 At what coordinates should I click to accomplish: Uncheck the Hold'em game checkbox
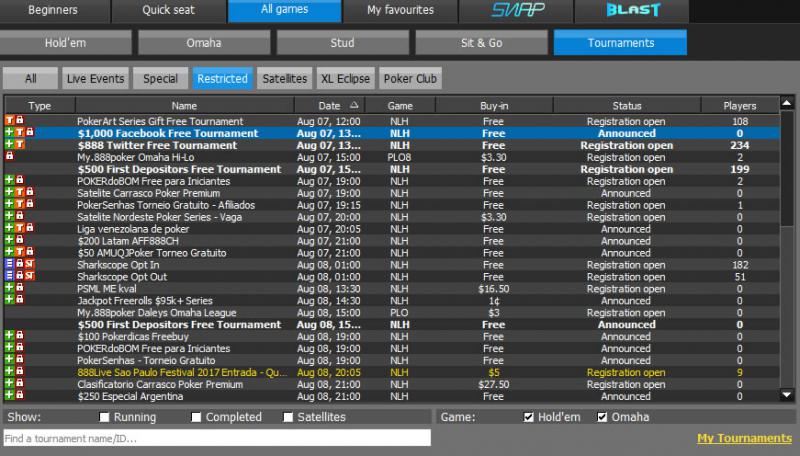(x=529, y=417)
